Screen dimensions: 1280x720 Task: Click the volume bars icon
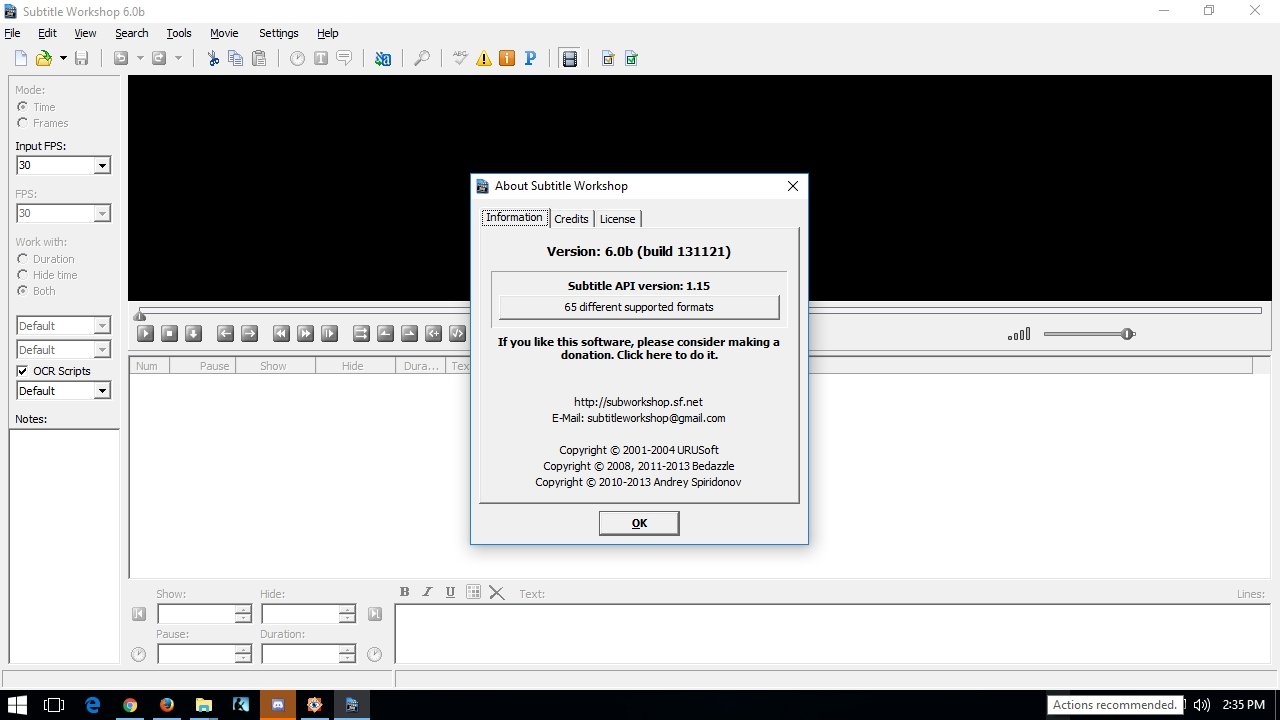pyautogui.click(x=1019, y=334)
